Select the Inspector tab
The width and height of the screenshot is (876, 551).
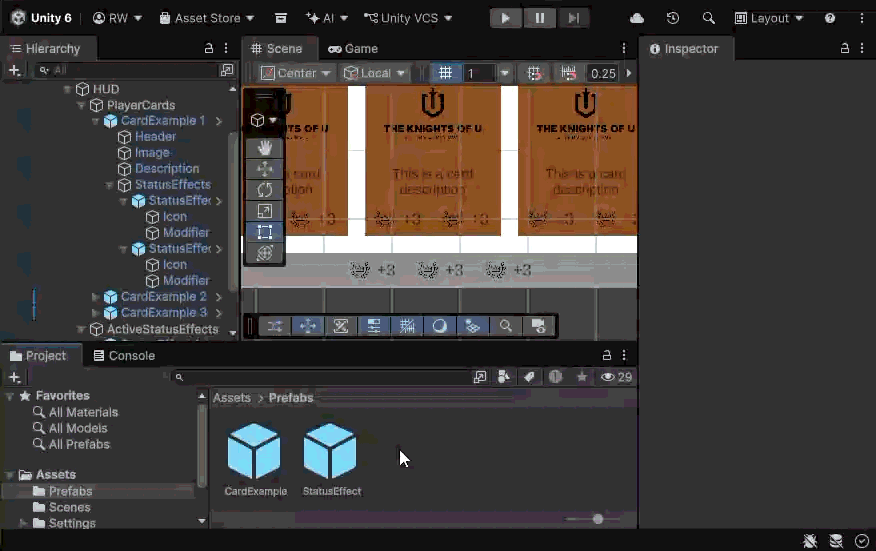pyautogui.click(x=684, y=49)
